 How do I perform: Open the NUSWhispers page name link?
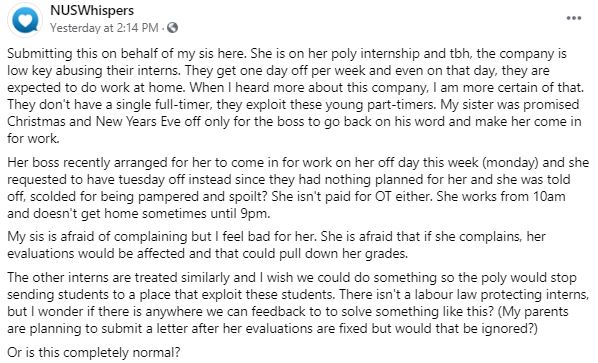click(x=92, y=10)
